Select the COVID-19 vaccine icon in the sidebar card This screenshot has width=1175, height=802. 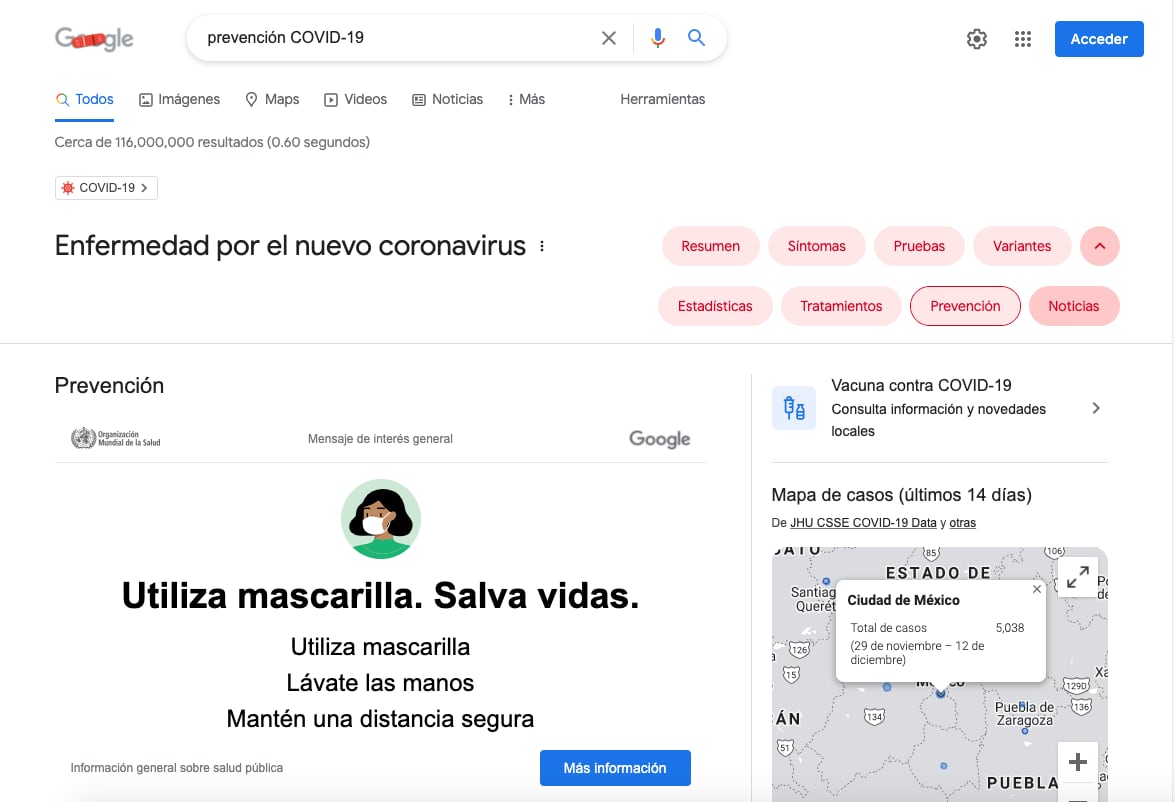click(793, 408)
